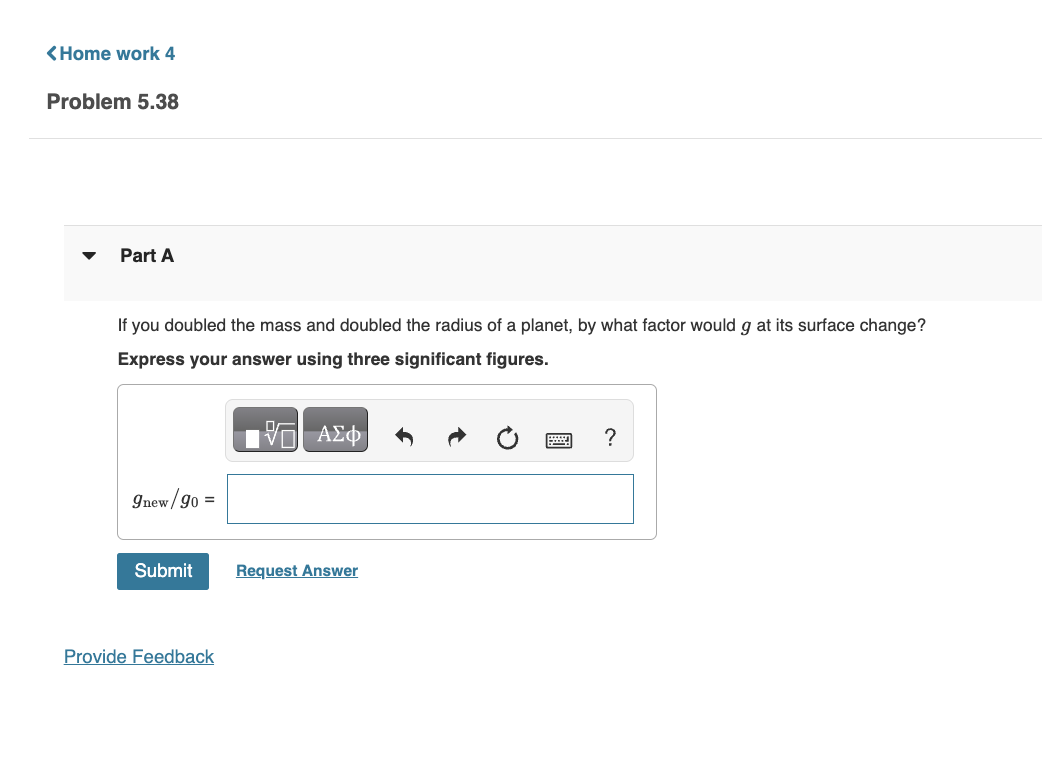This screenshot has width=1042, height=776.
Task: Open Request Answer
Action: click(x=296, y=570)
